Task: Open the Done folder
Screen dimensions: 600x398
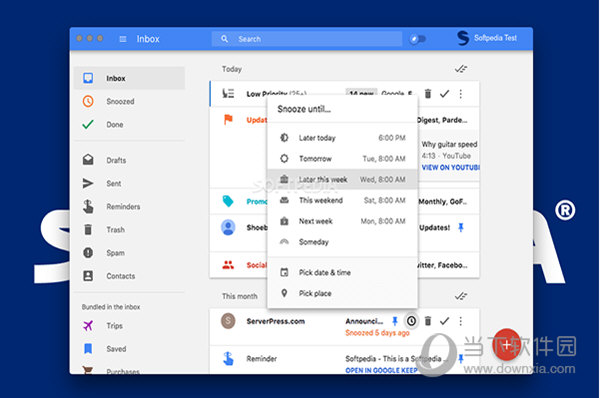Action: 129,124
